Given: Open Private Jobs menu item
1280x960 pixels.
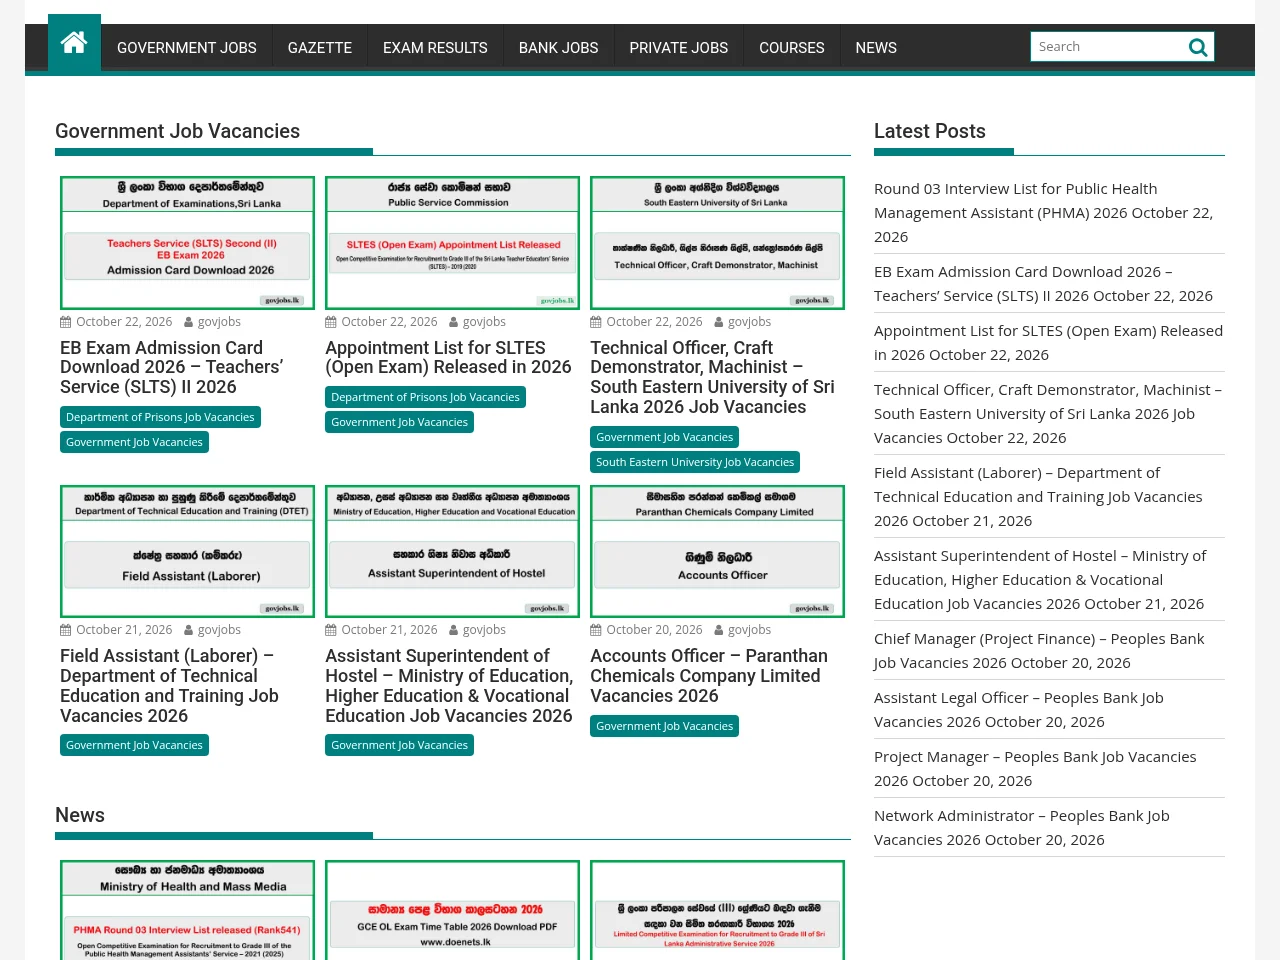Looking at the screenshot, I should tap(679, 48).
